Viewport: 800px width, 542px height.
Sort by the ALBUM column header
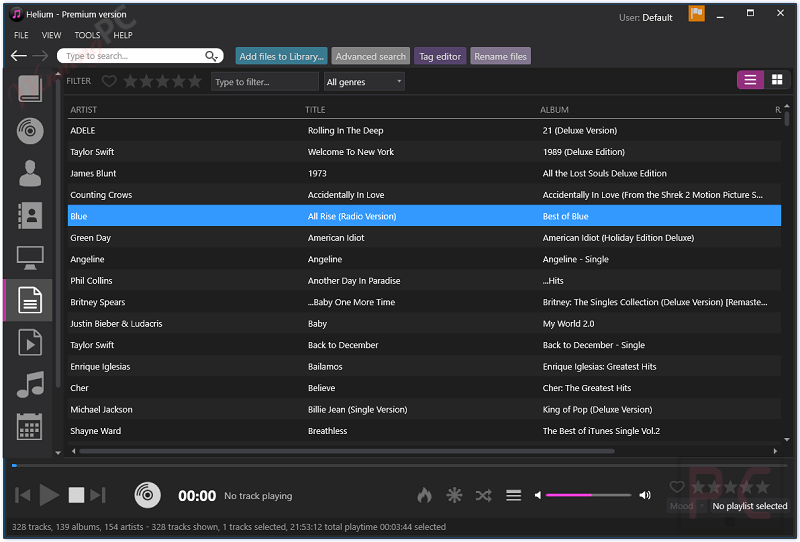554,110
